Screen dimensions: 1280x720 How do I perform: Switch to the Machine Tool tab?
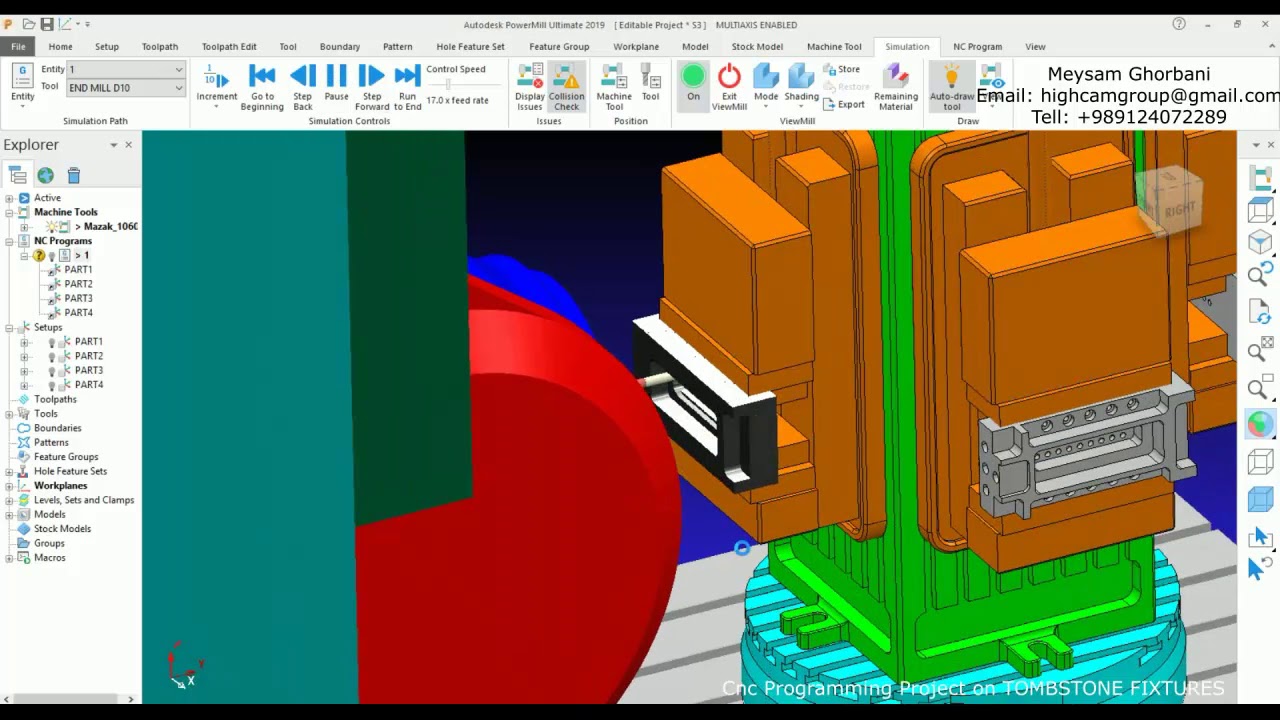point(834,46)
